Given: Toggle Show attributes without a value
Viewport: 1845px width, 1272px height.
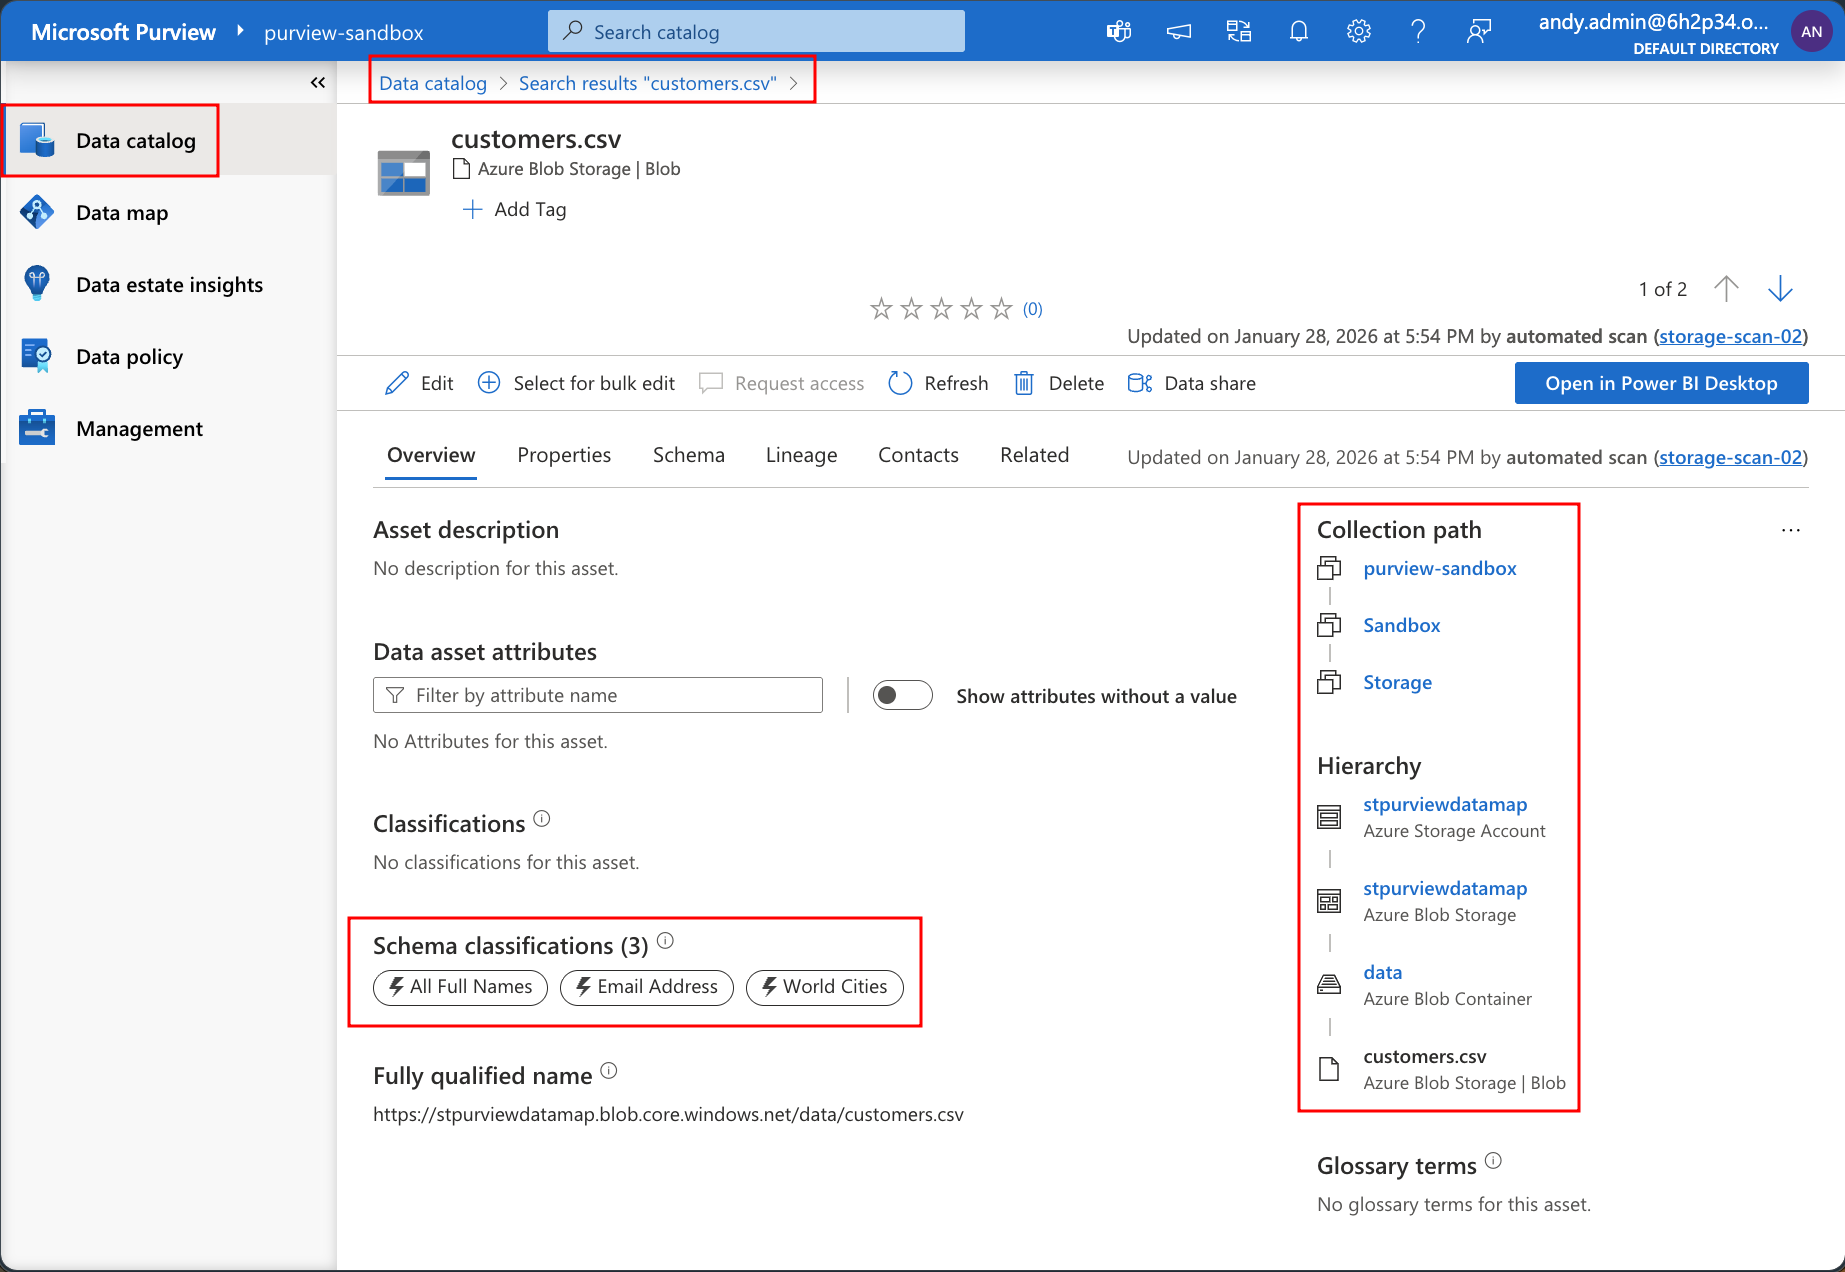Looking at the screenshot, I should pyautogui.click(x=902, y=695).
